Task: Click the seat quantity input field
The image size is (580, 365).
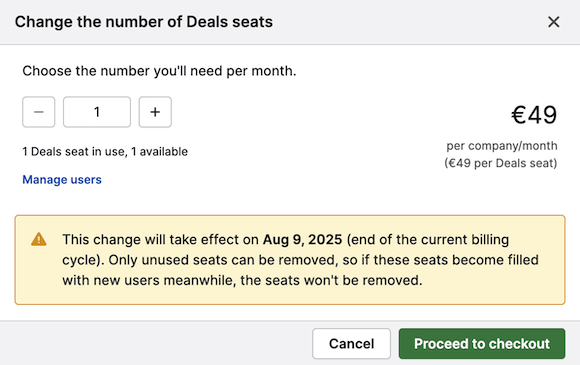Action: [x=97, y=112]
